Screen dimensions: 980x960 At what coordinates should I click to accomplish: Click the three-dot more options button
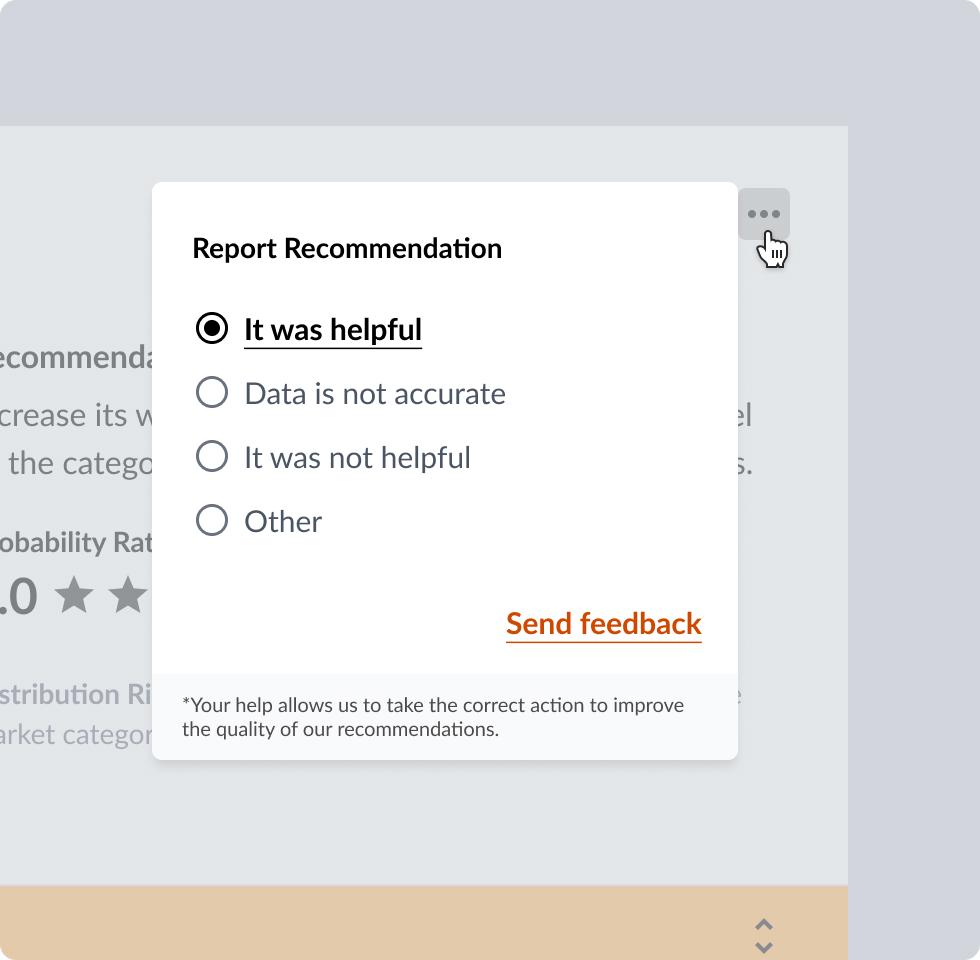point(764,214)
